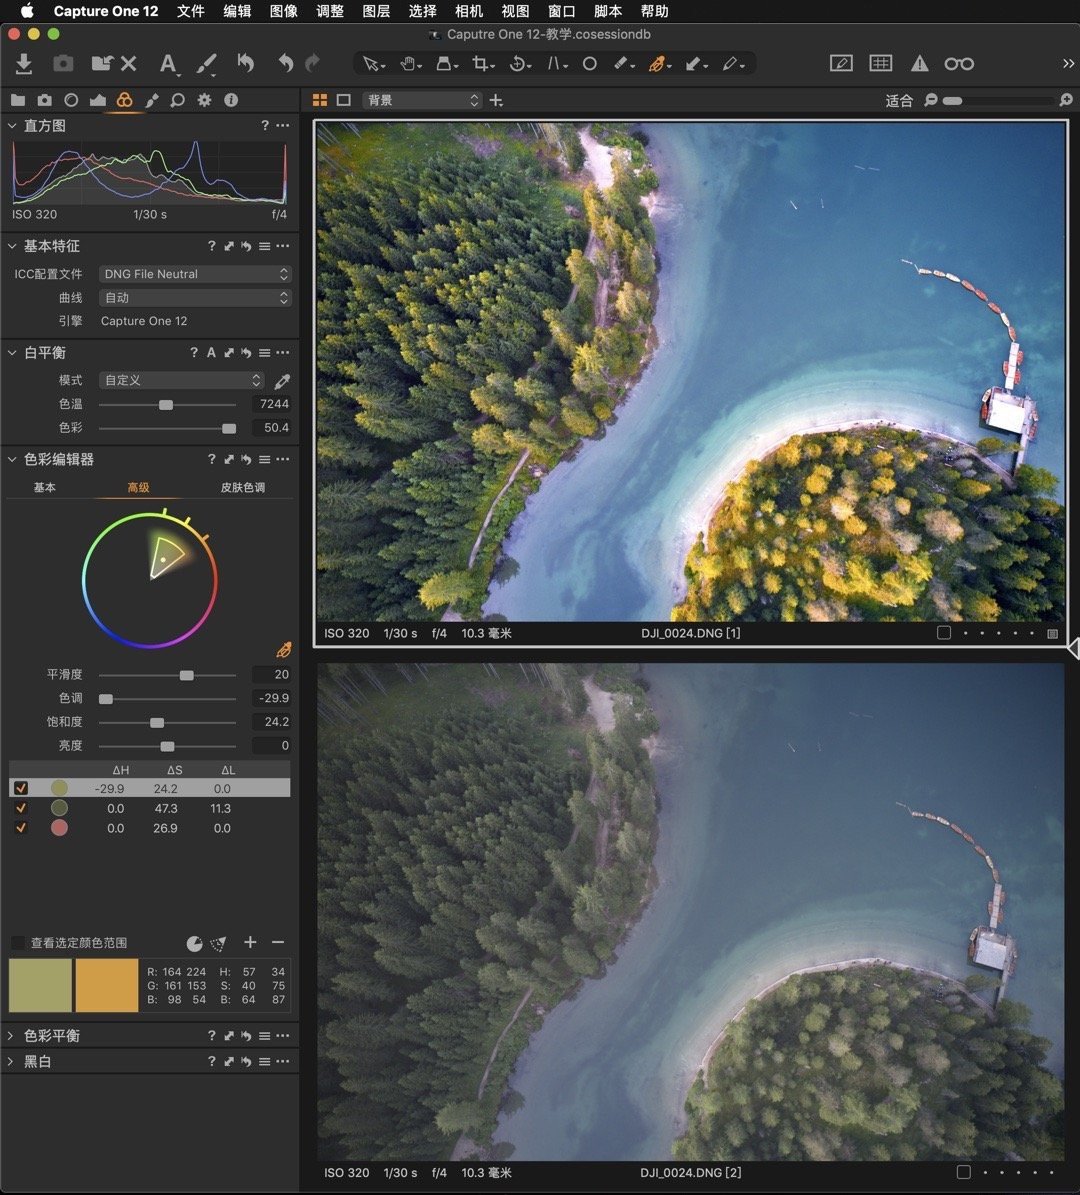
Task: Click the proofing glasses icon
Action: click(x=958, y=64)
